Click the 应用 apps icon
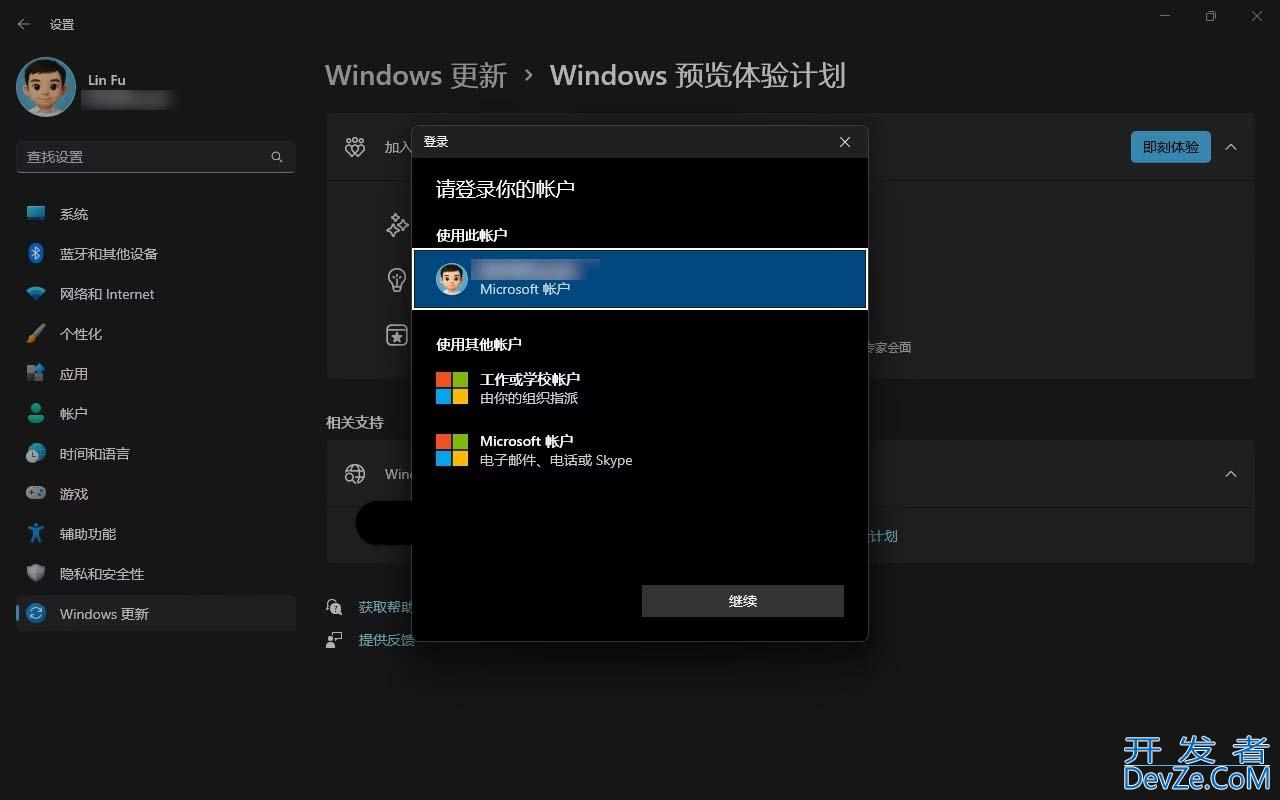1280x800 pixels. 36,373
